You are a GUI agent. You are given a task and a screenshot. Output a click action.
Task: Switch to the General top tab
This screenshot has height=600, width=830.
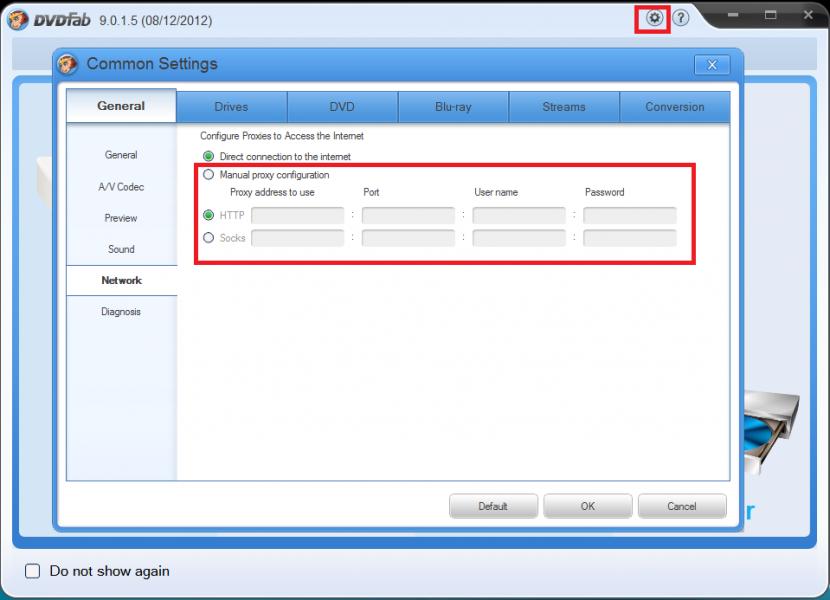121,106
